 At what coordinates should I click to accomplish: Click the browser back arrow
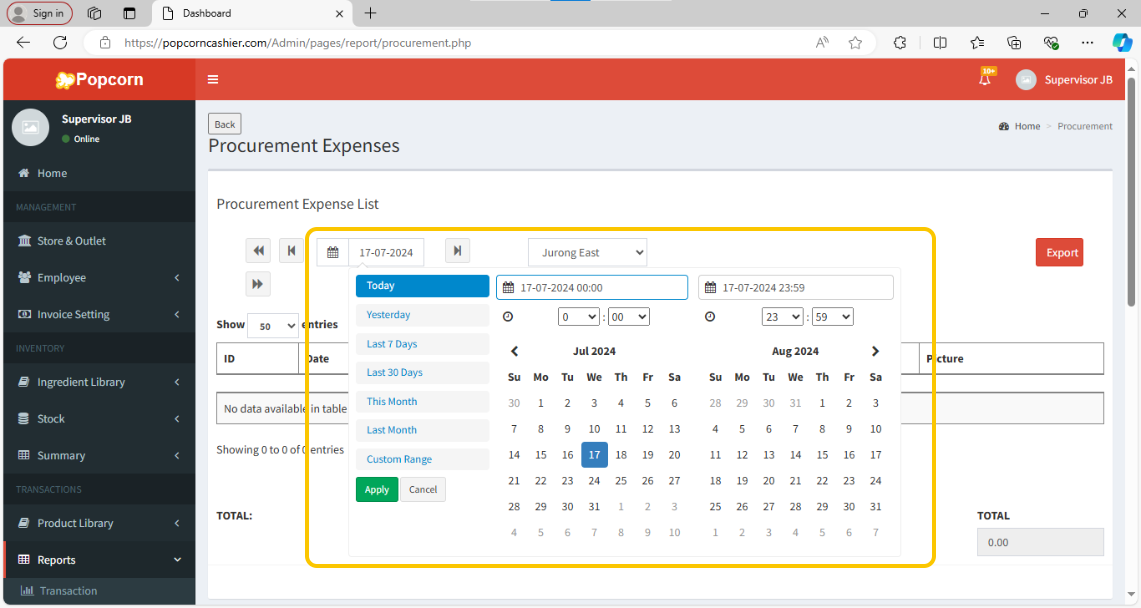(23, 43)
